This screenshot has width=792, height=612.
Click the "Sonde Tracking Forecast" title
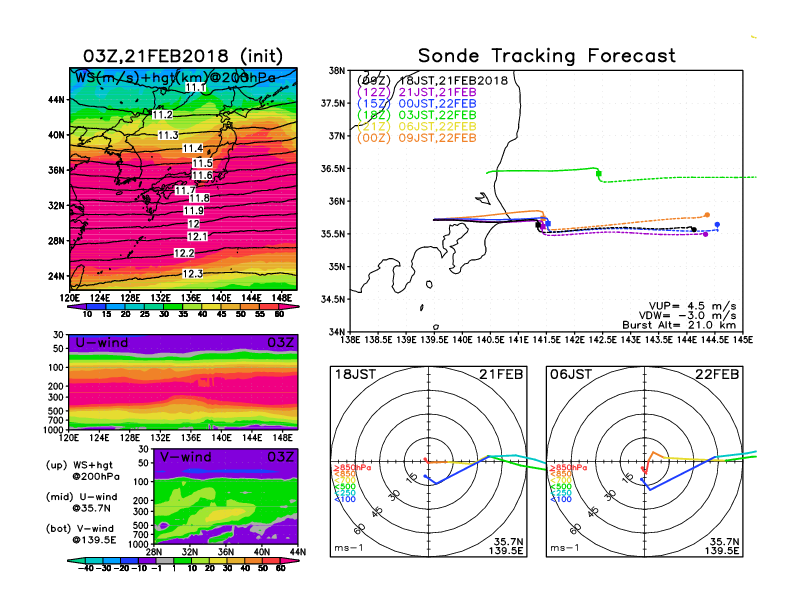coord(547,56)
